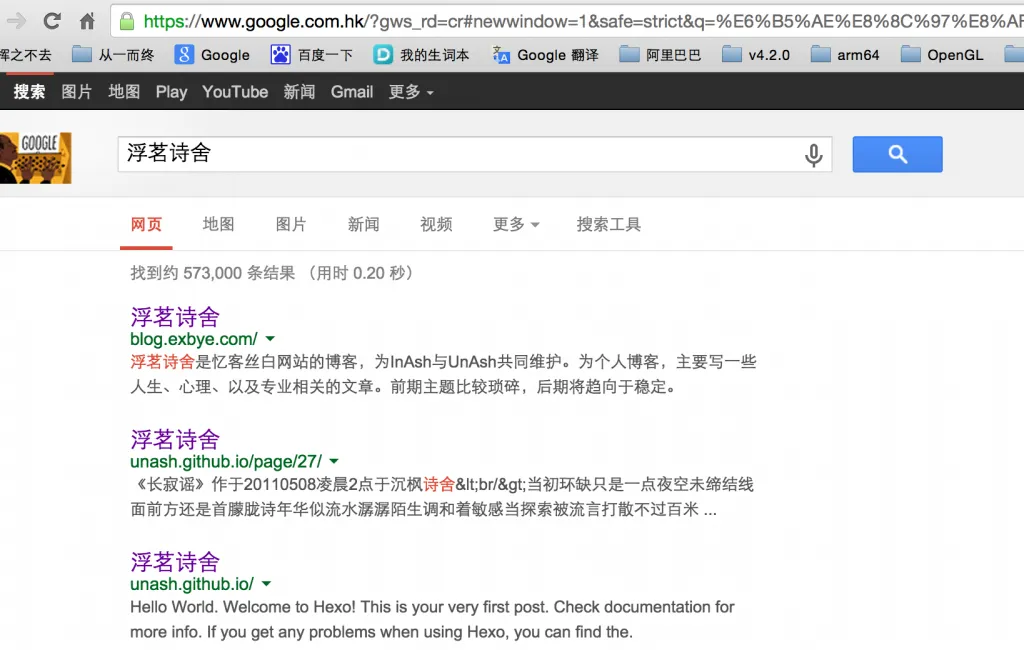Open 新闻 in the black bar

(x=299, y=91)
